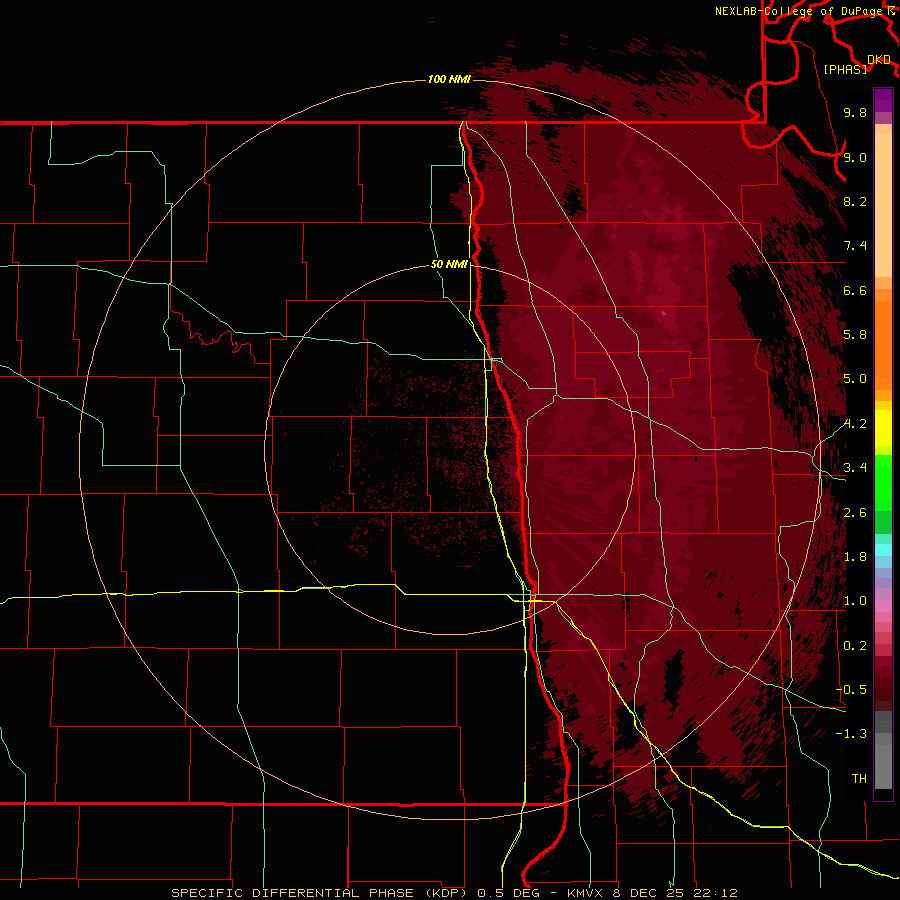The width and height of the screenshot is (900, 900).
Task: Click the 8.2 scale value
Action: coord(855,201)
